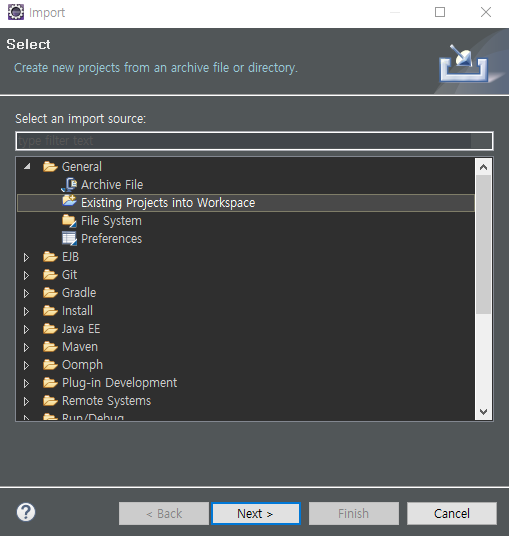The height and width of the screenshot is (536, 509).
Task: Expand the Git category
Action: pos(26,276)
